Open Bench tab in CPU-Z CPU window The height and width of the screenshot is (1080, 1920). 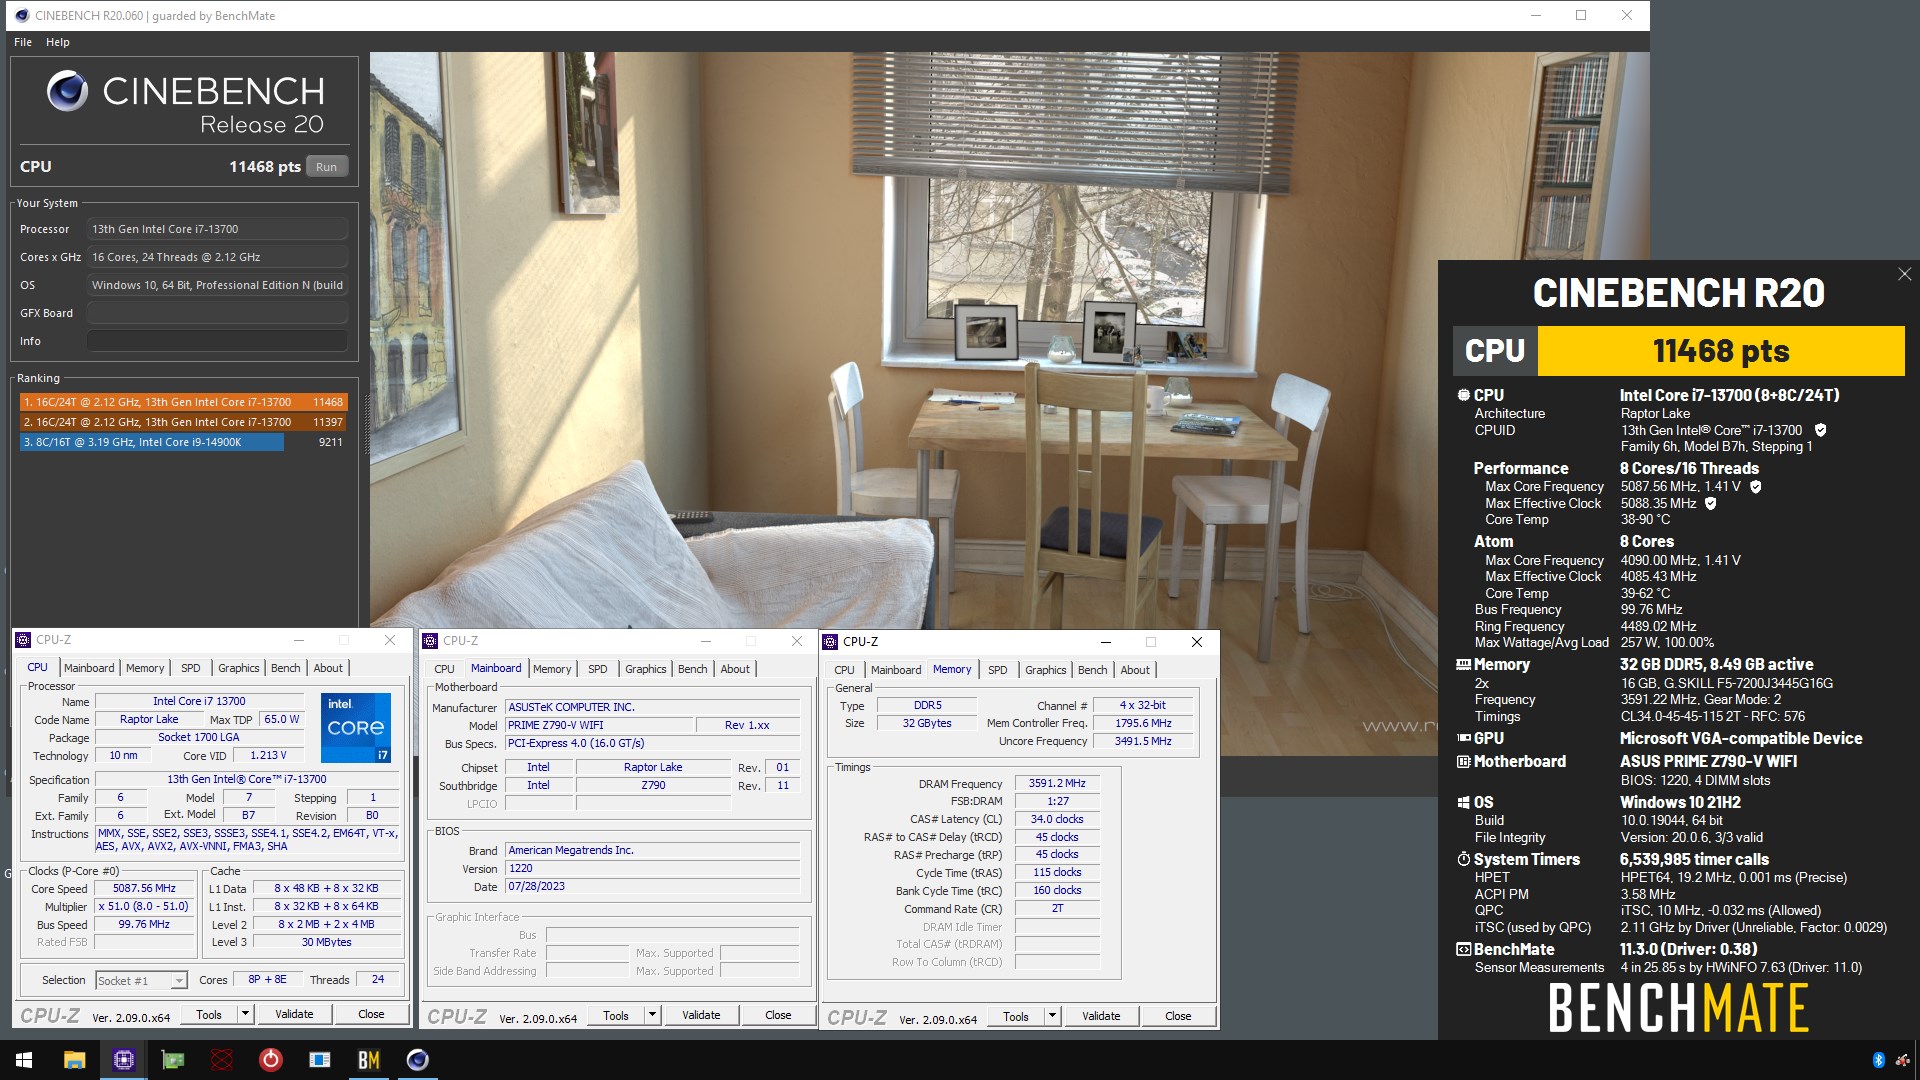tap(285, 668)
